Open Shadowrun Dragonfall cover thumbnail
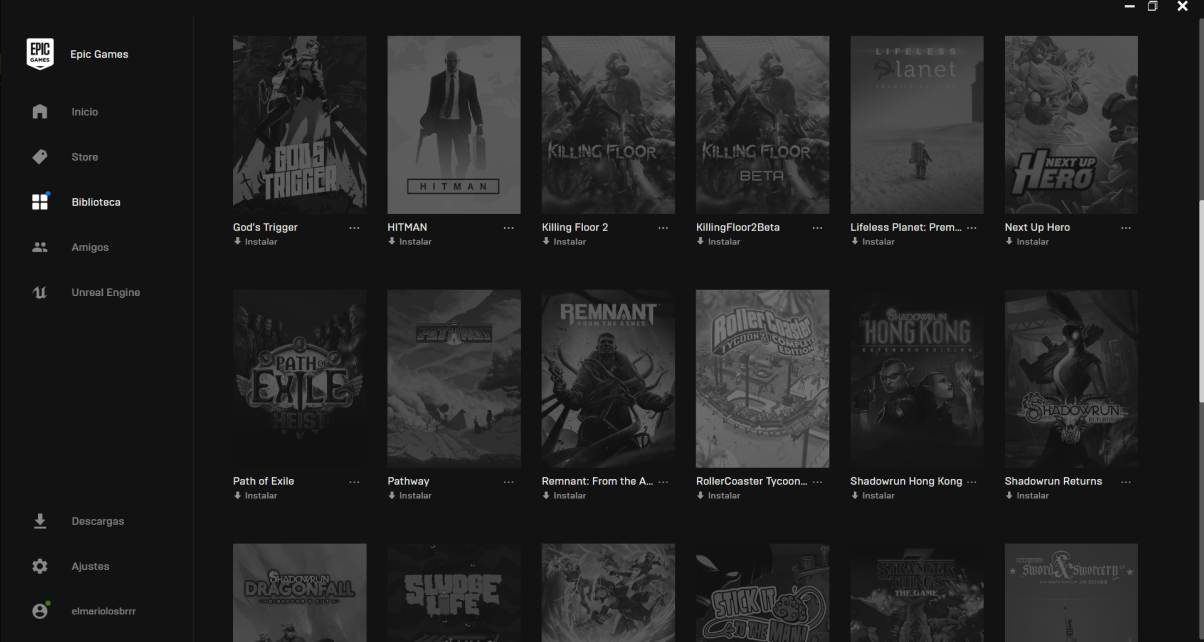The width and height of the screenshot is (1204, 642). click(x=300, y=593)
